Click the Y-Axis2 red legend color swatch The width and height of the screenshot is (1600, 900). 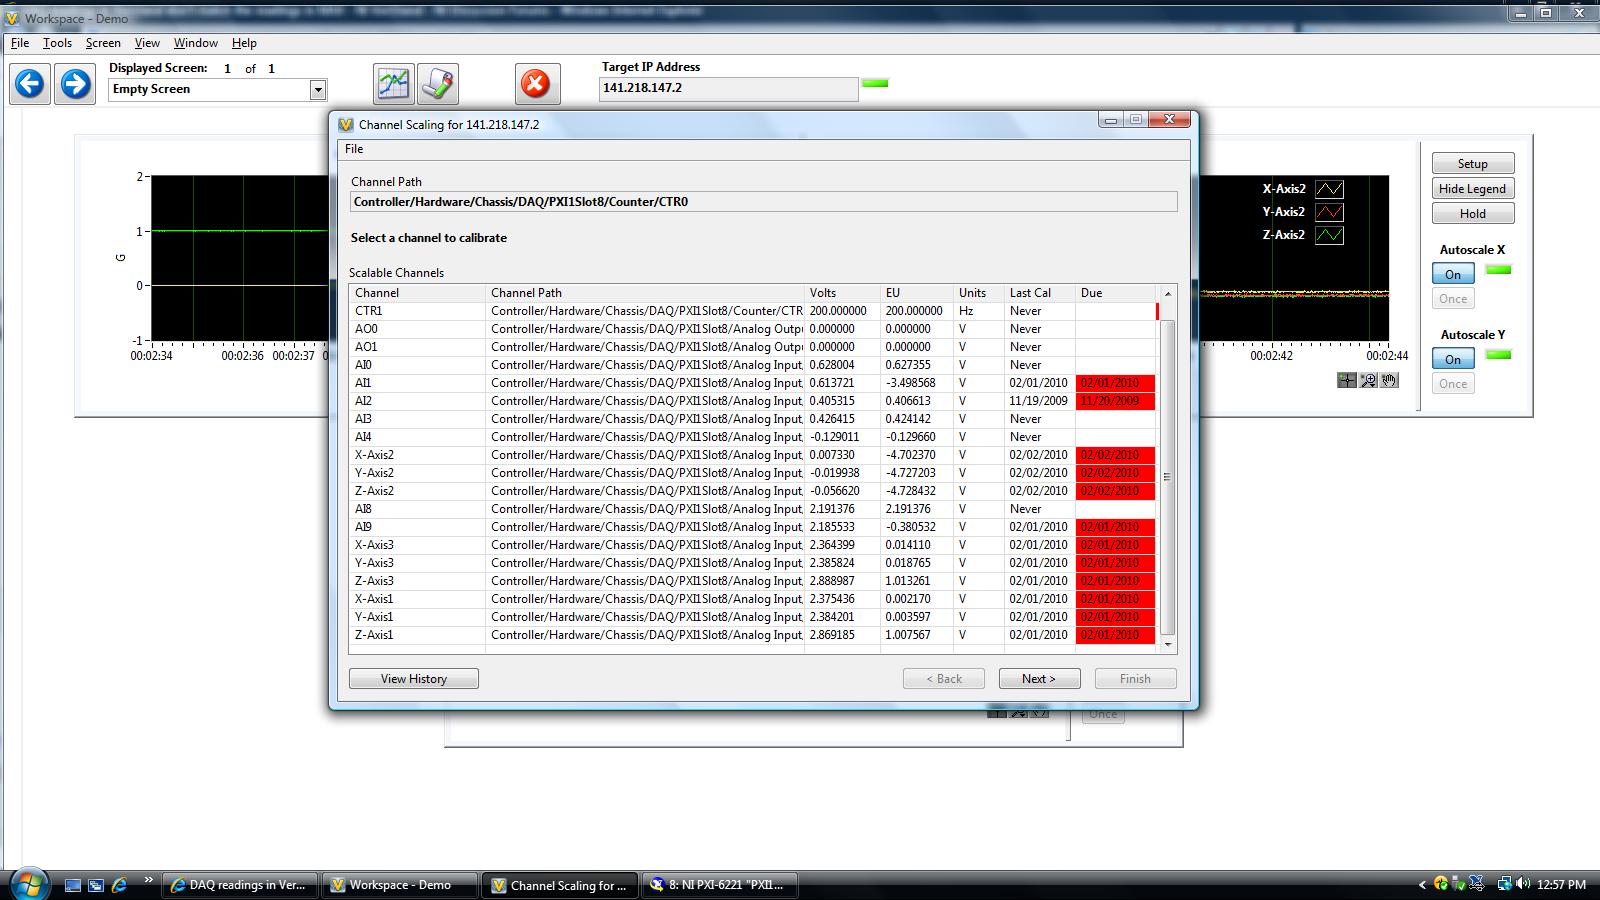1329,212
